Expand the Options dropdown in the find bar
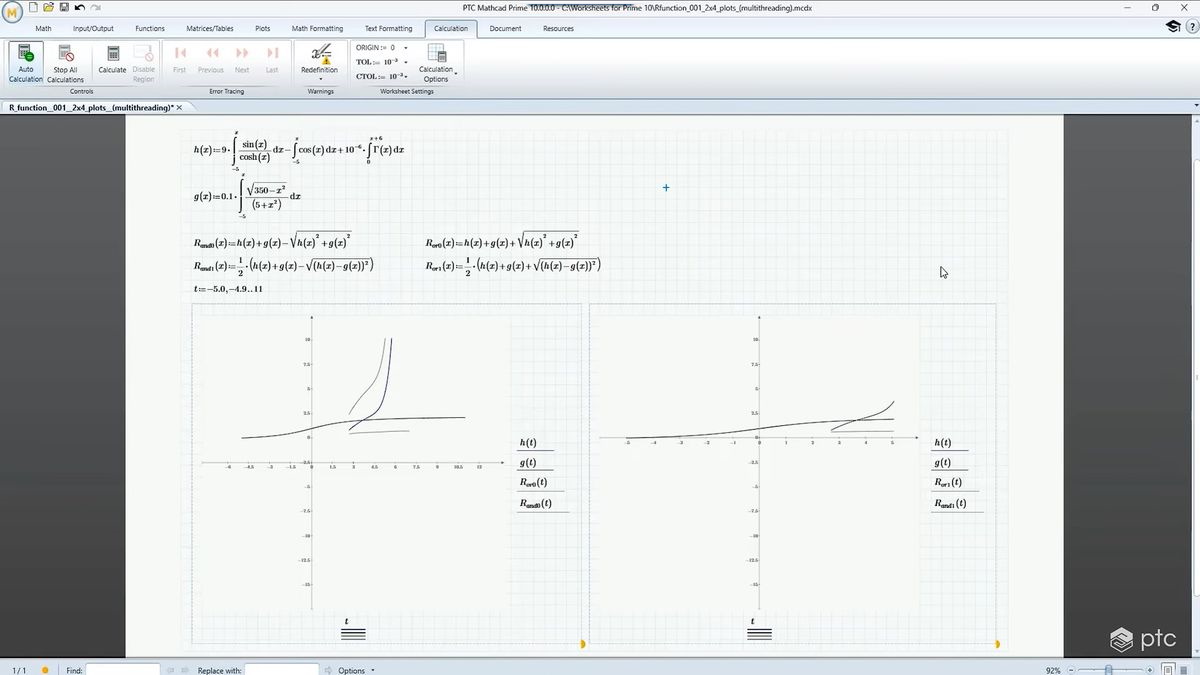 (371, 670)
